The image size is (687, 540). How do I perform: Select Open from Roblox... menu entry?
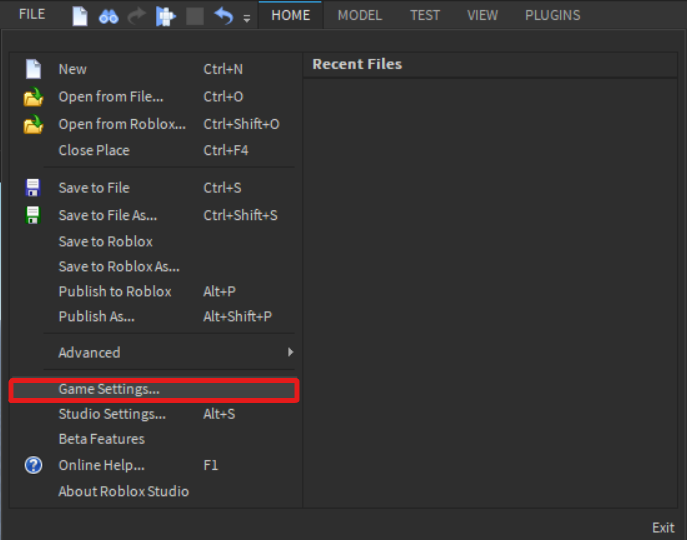[154, 124]
